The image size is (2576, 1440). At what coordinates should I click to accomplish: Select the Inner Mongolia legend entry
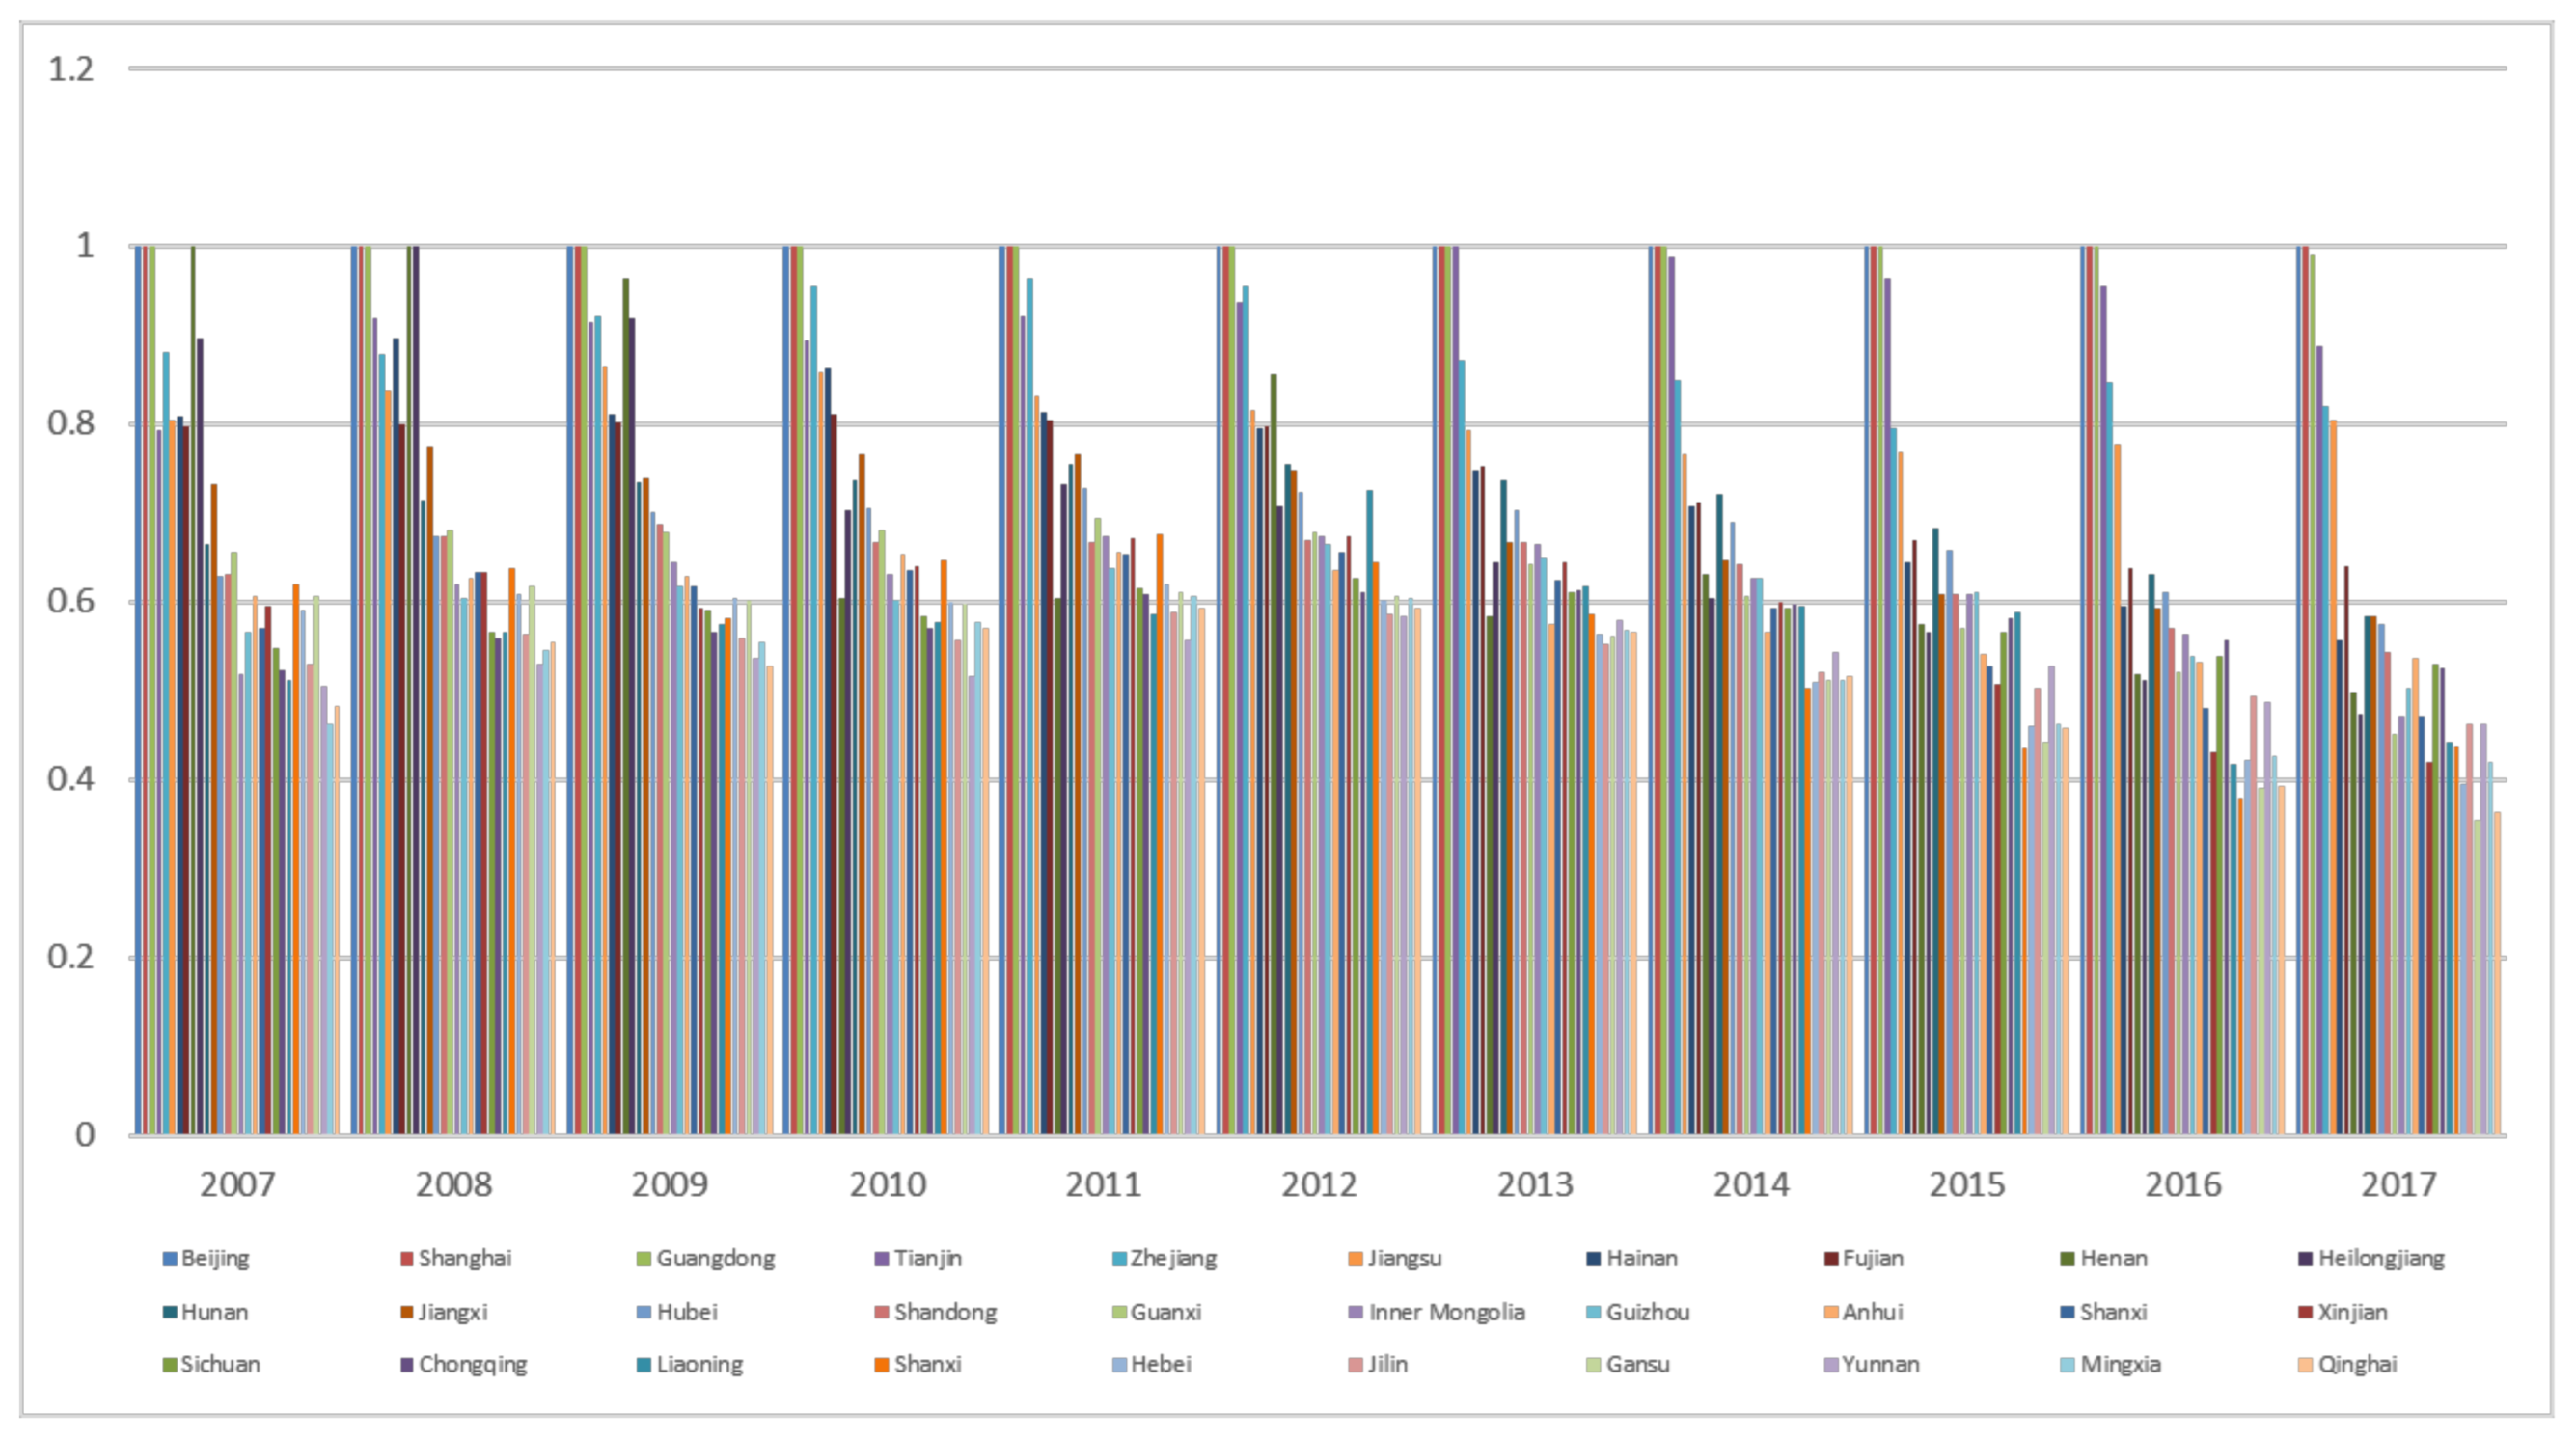point(1446,1312)
